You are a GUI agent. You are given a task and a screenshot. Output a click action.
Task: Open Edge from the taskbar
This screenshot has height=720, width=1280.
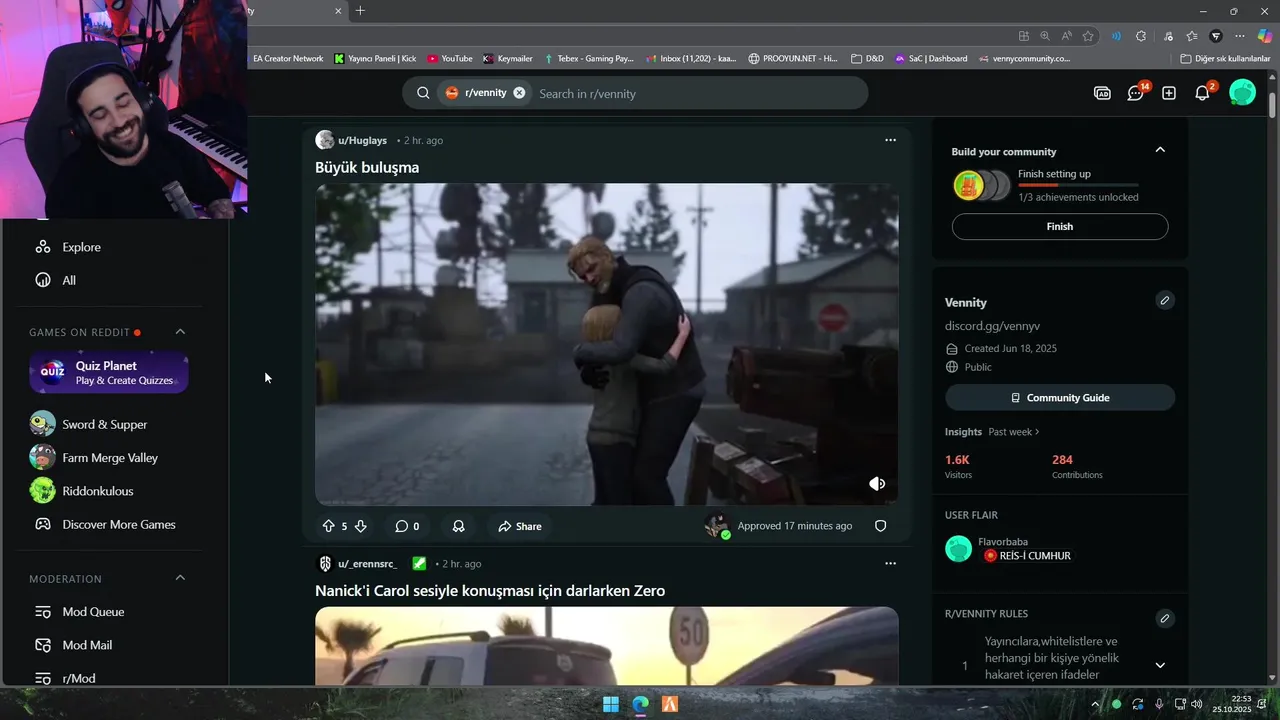point(640,704)
